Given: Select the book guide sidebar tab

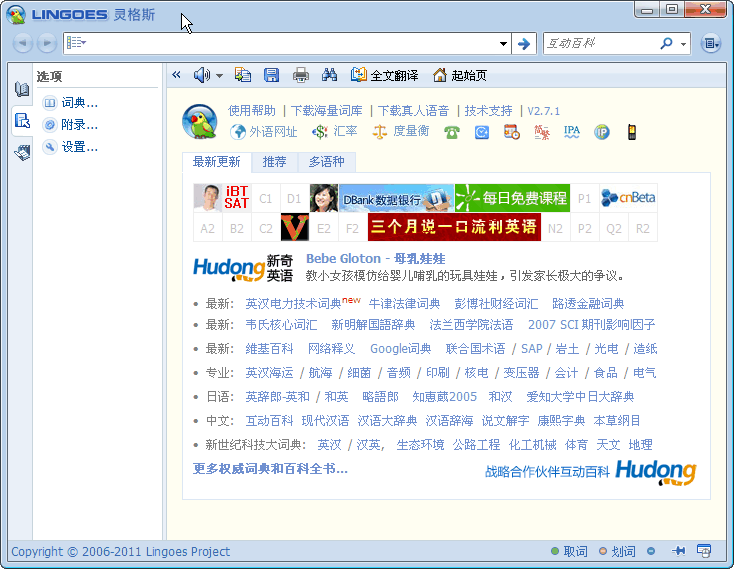Looking at the screenshot, I should pos(22,89).
